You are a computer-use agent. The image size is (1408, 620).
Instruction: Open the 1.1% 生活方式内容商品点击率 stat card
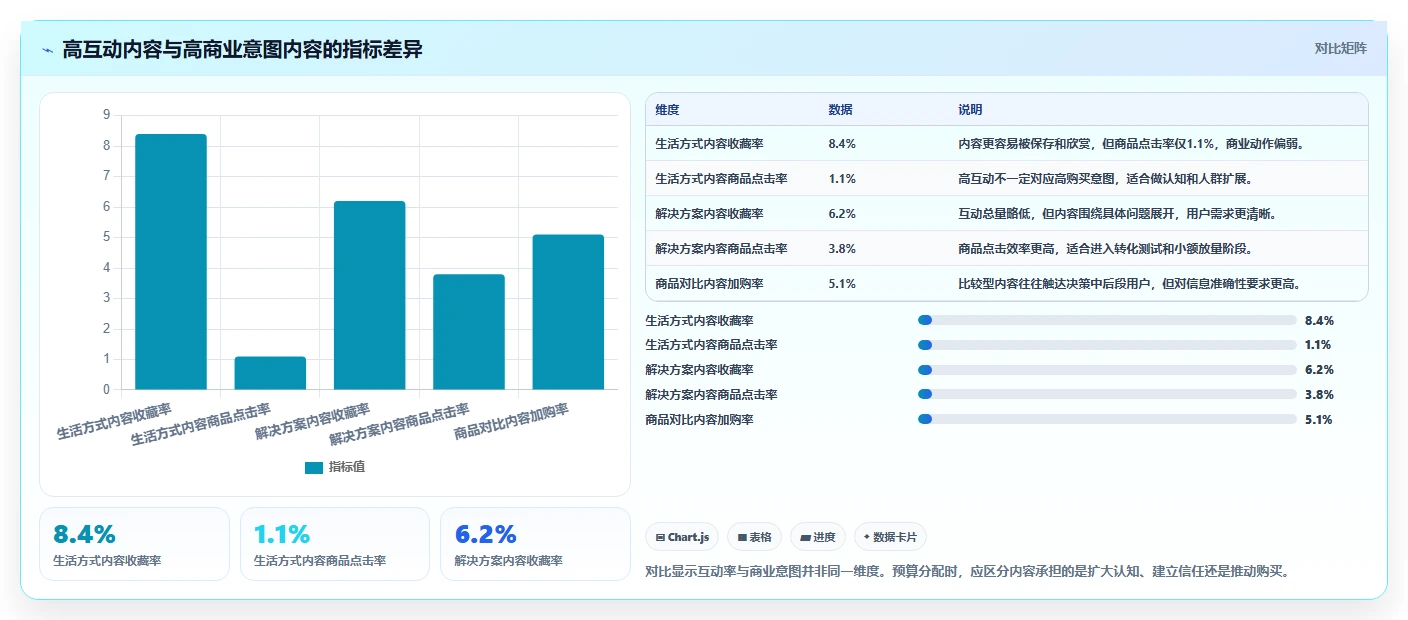tap(335, 544)
